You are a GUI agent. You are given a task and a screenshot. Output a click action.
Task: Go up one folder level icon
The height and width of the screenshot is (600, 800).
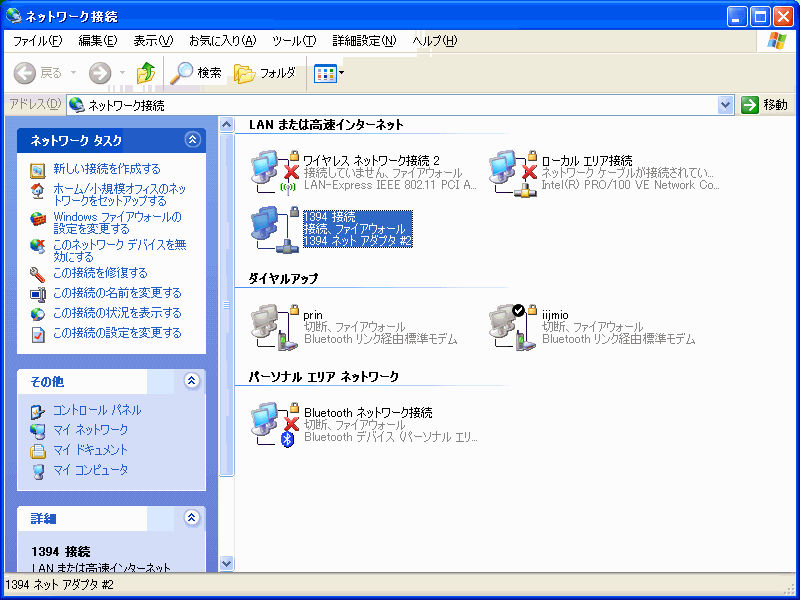[x=146, y=73]
